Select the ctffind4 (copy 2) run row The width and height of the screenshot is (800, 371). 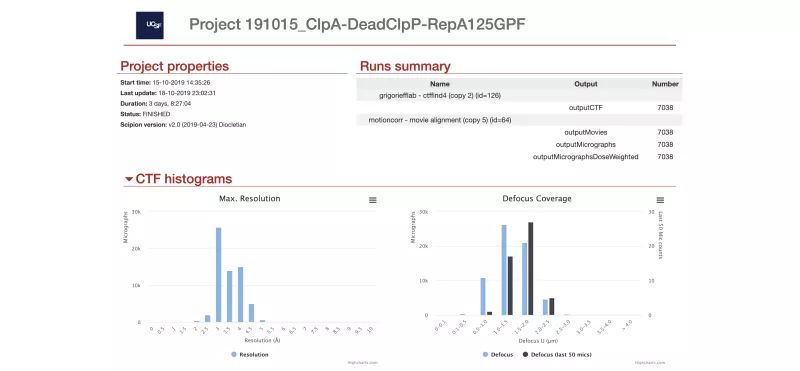click(519, 95)
